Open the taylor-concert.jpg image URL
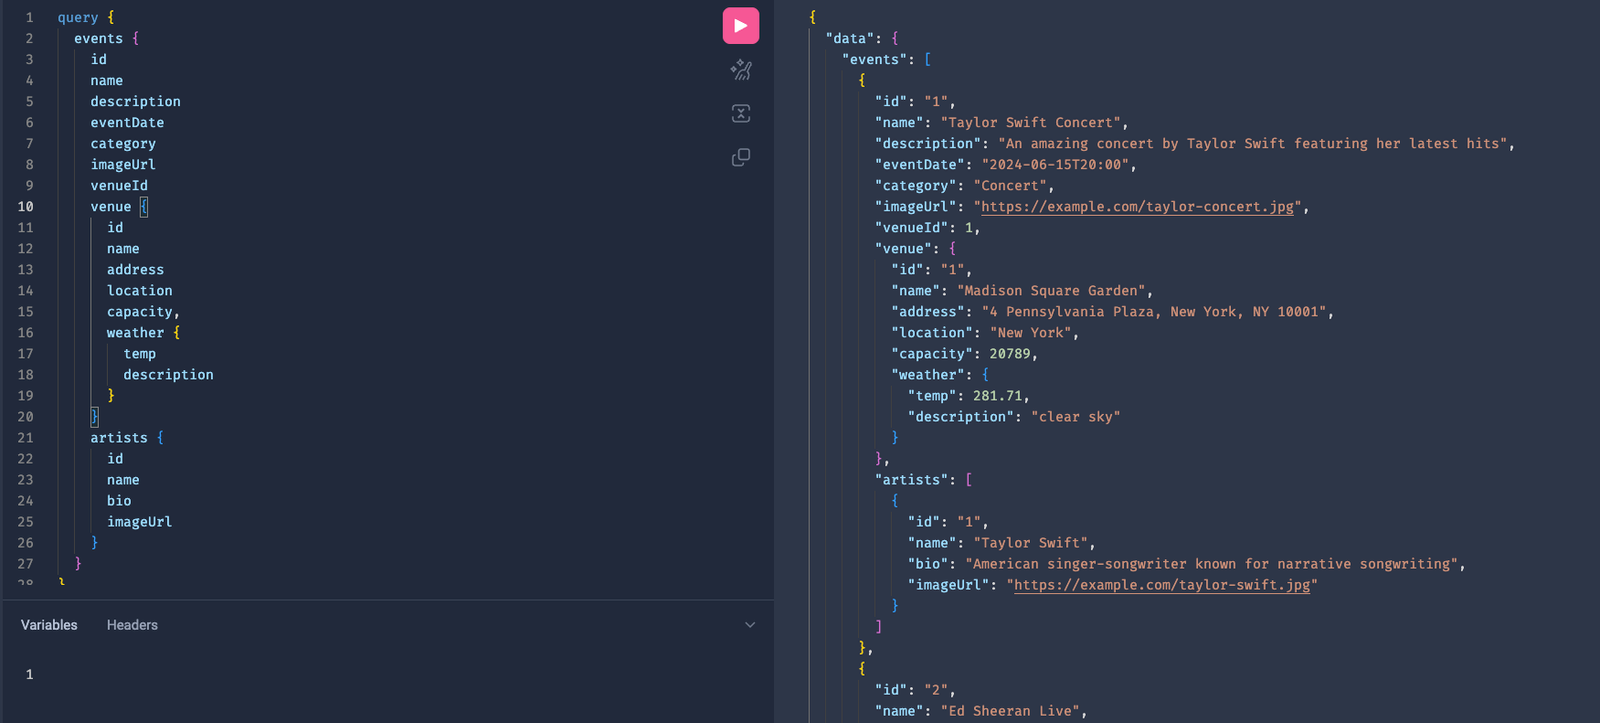 tap(1137, 207)
